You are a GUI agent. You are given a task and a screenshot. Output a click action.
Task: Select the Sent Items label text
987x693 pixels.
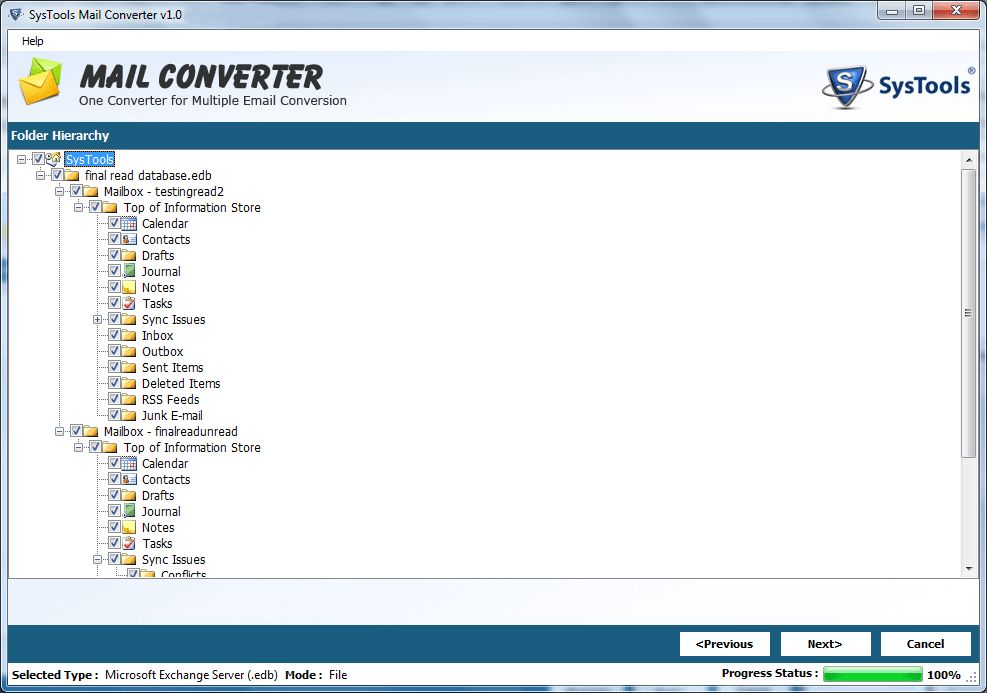tap(172, 368)
